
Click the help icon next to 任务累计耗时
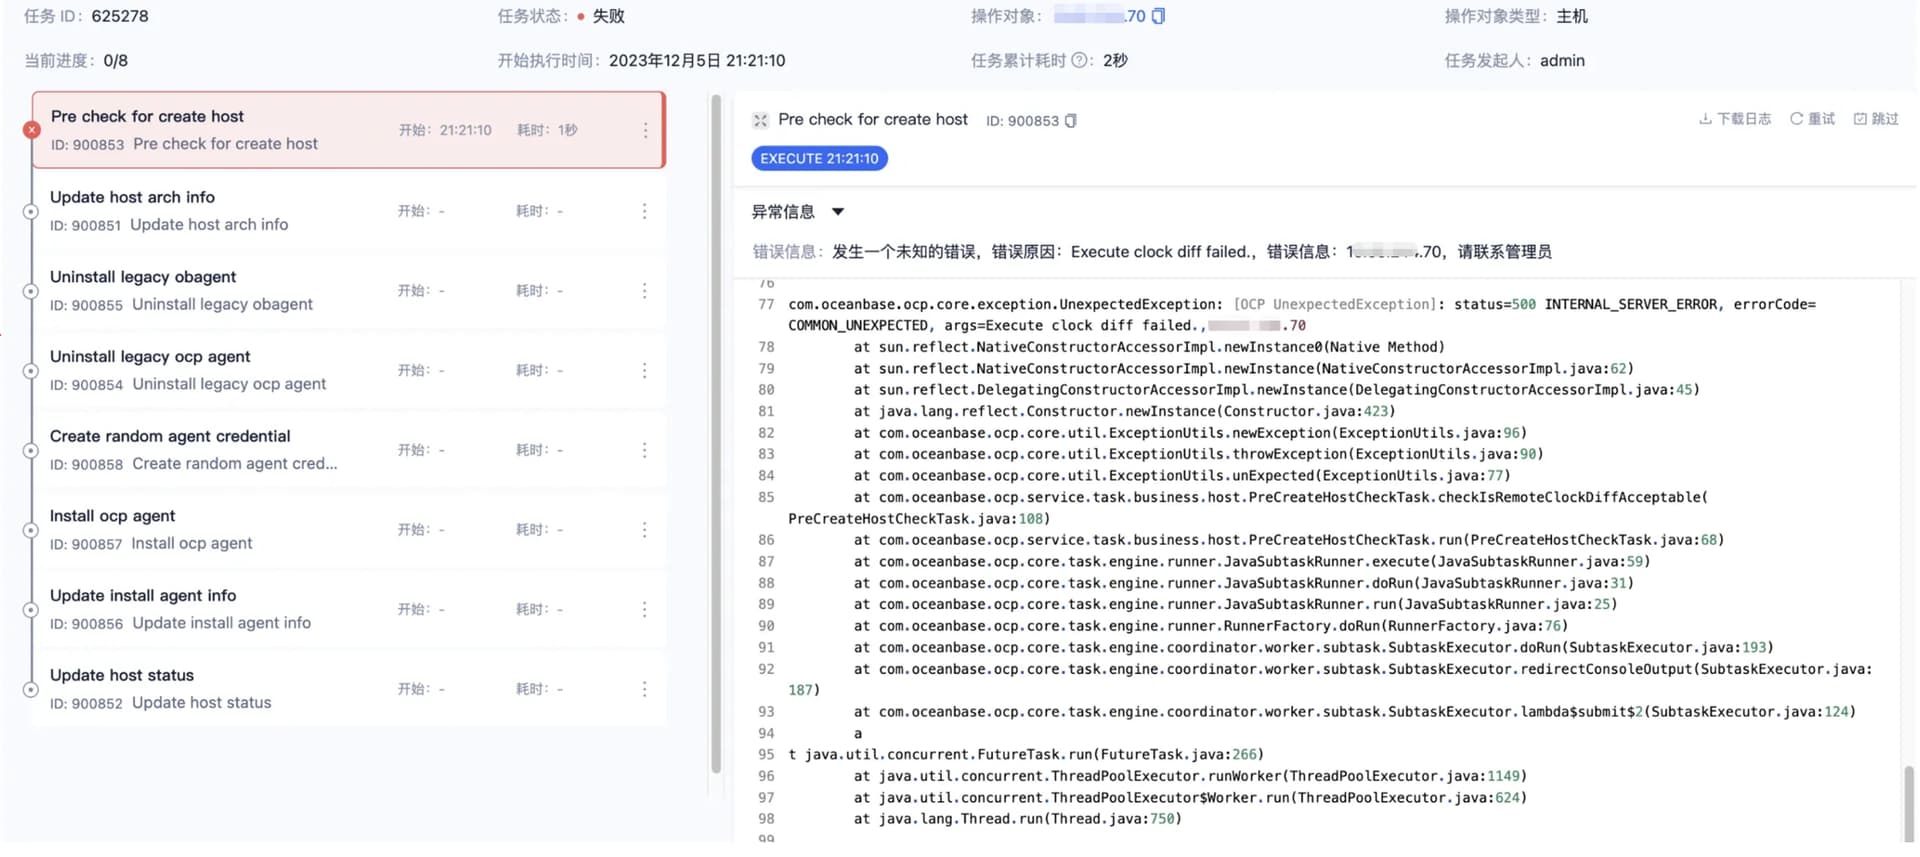point(1079,60)
